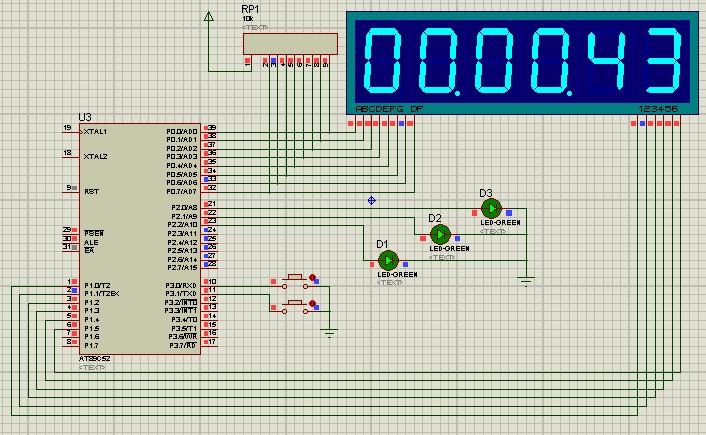Screen dimensions: 706x435
Task: Select the LED D2 component
Action: tap(440, 234)
